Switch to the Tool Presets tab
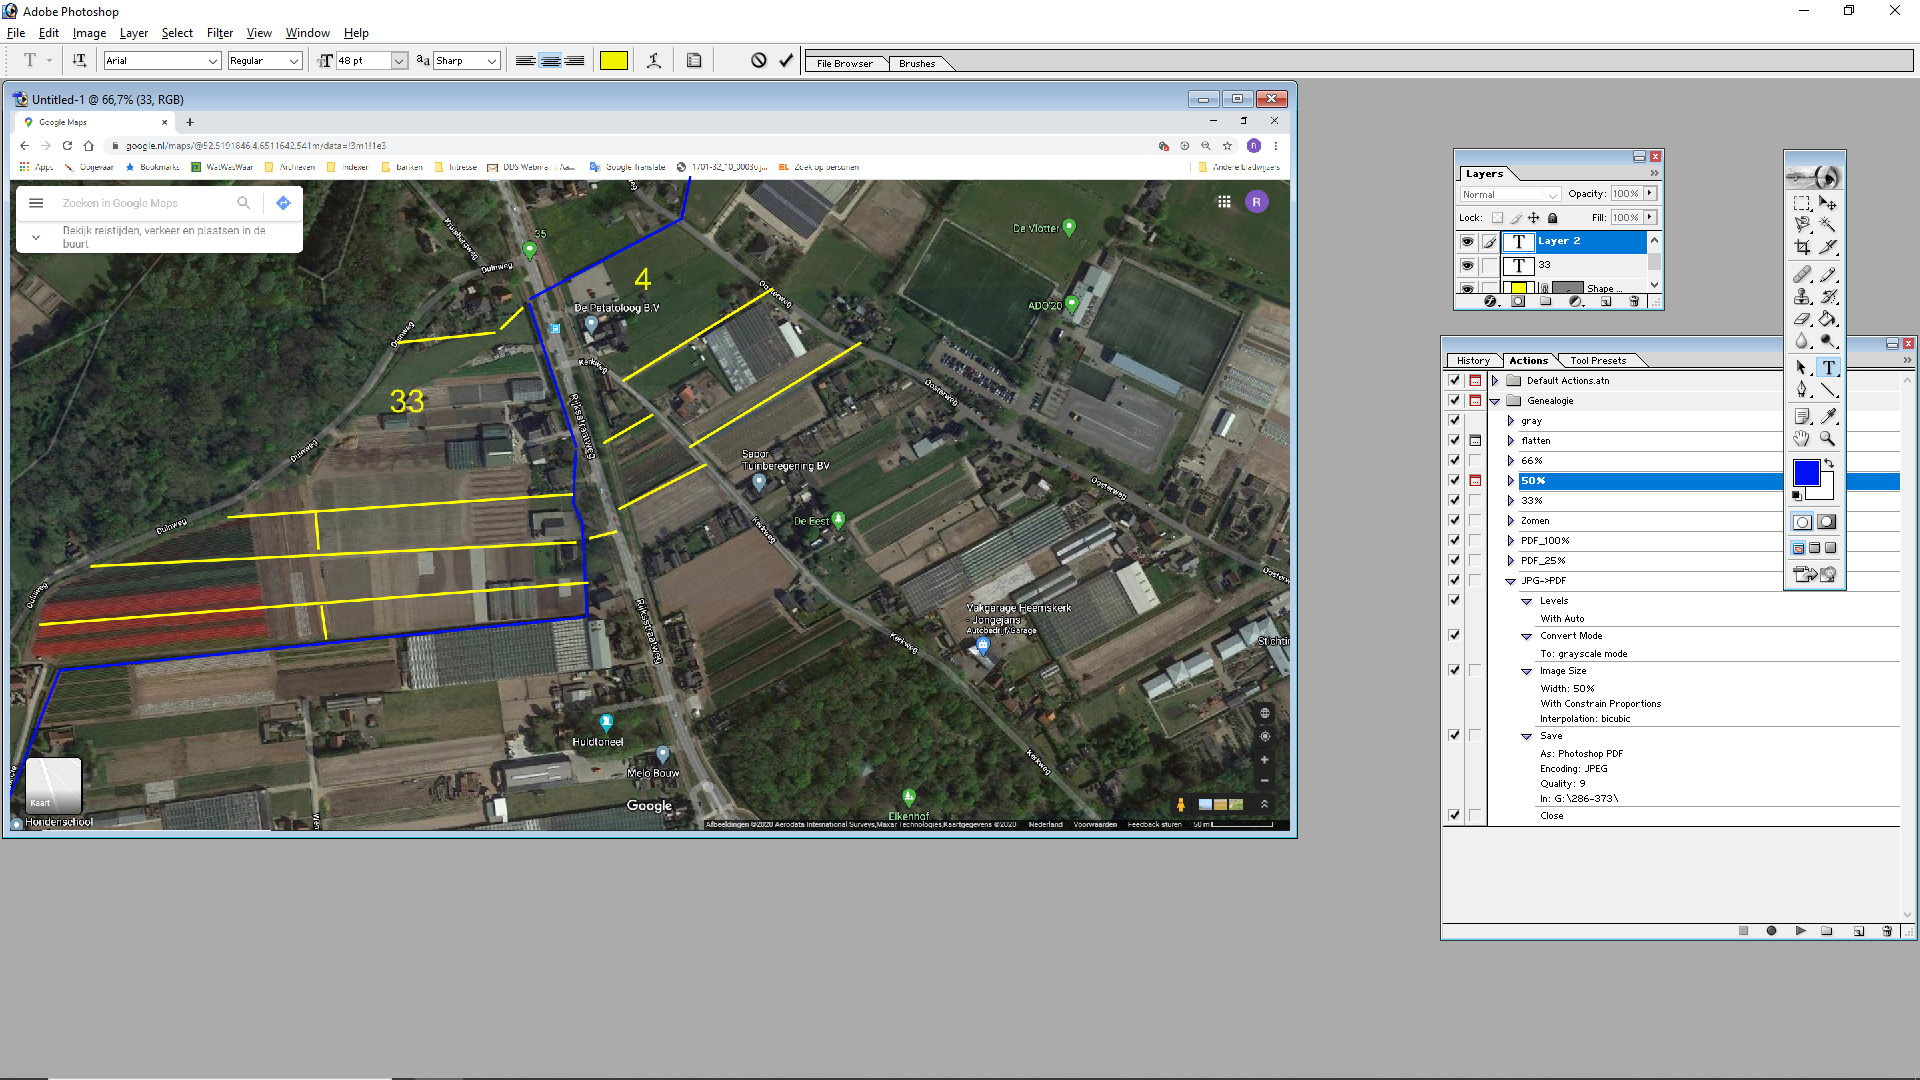This screenshot has width=1920, height=1080. (1597, 360)
